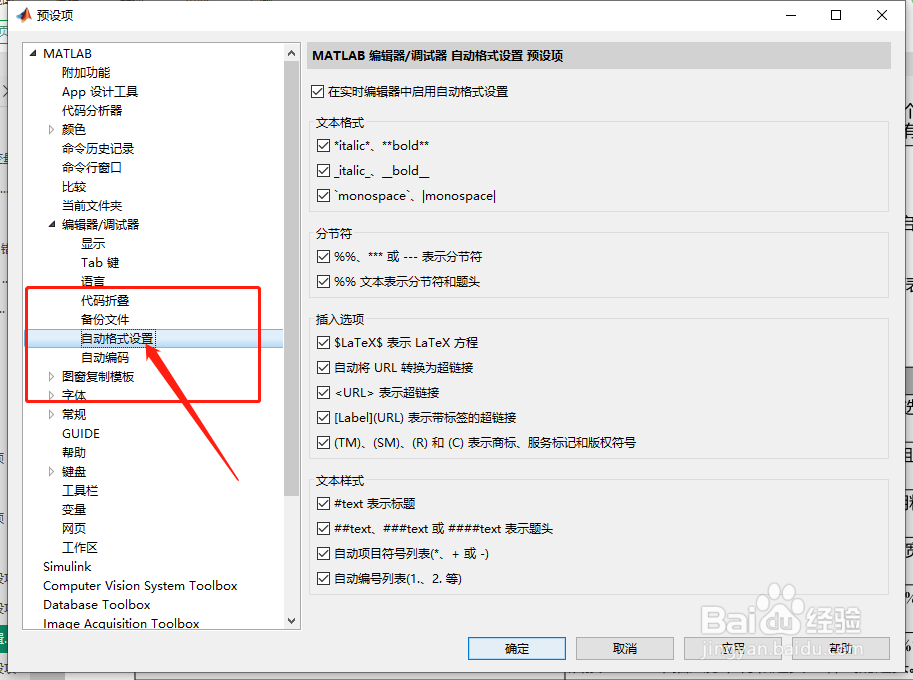Toggle (TM), (SM), (R), (C) symbols checkbox
The image size is (913, 680).
[323, 442]
